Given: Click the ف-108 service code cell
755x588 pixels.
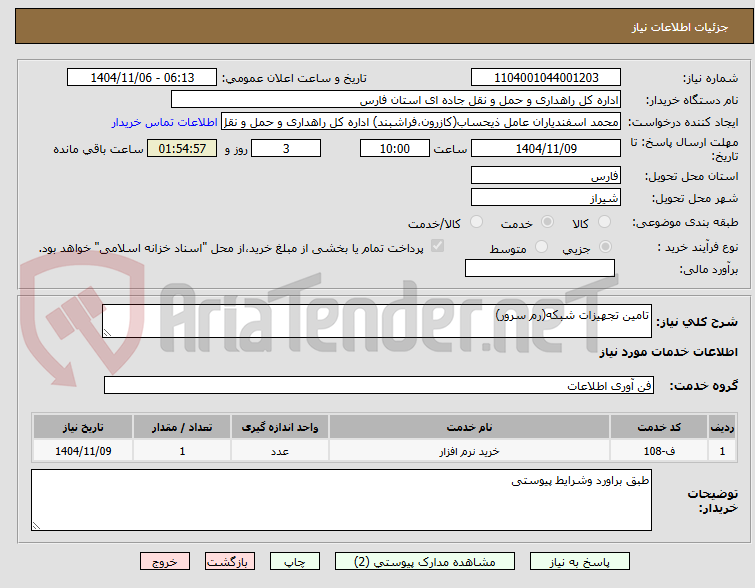Looking at the screenshot, I should click(x=659, y=451).
